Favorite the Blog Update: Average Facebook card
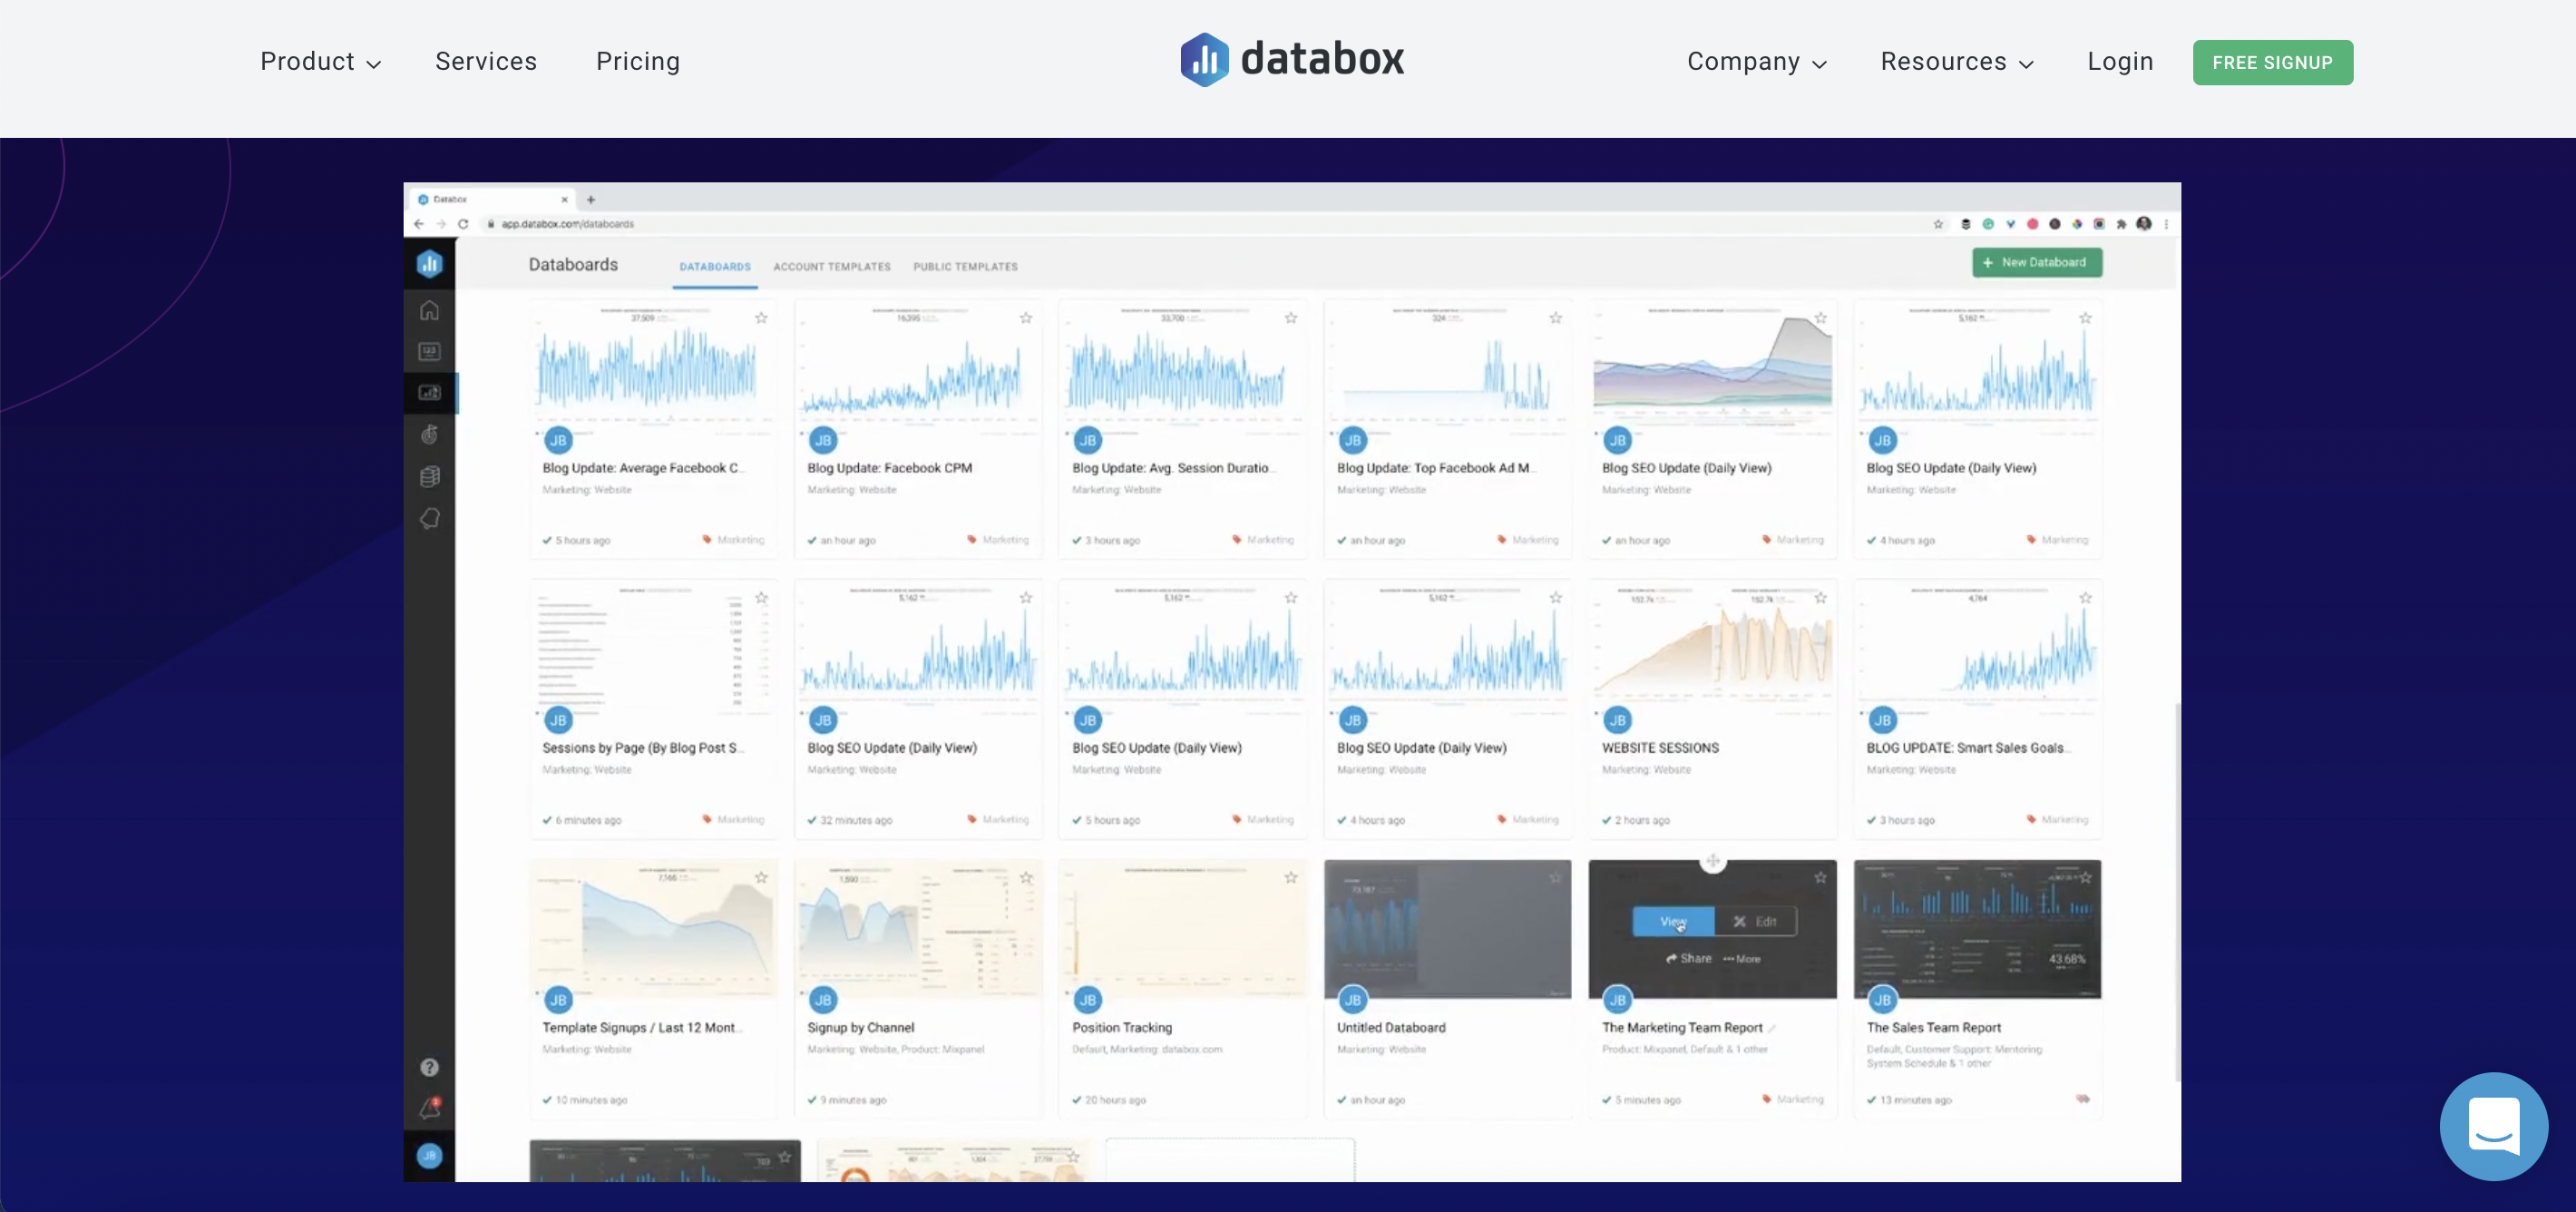The image size is (2576, 1212). (761, 318)
